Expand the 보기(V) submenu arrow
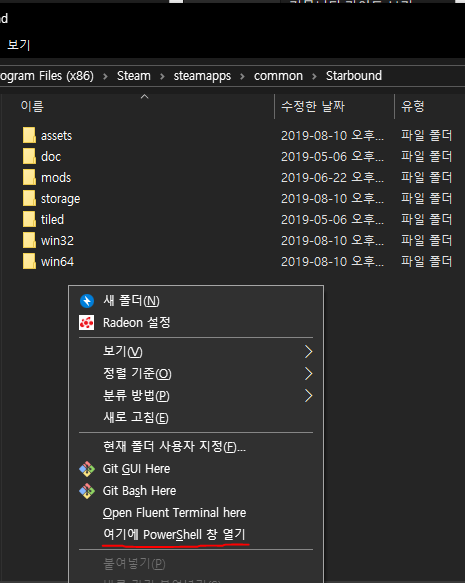 tap(309, 351)
